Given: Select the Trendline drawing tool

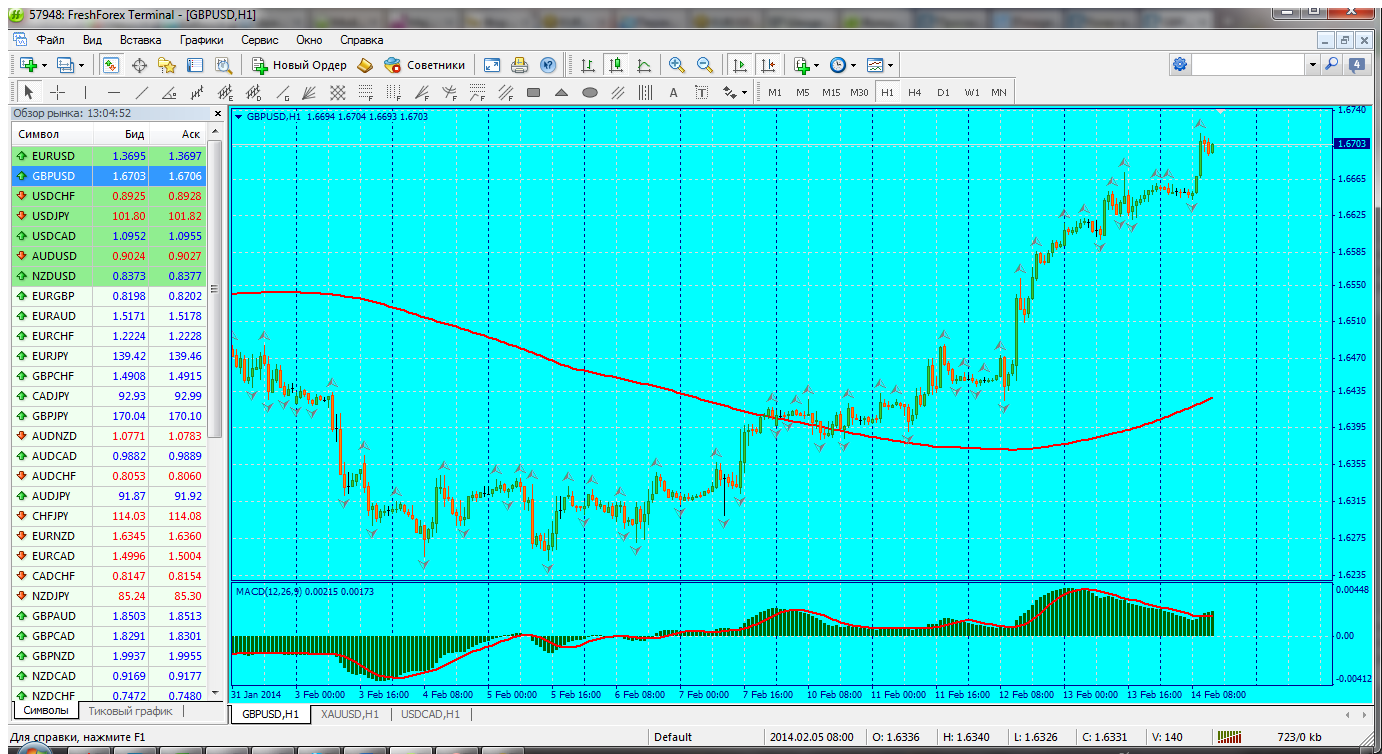Looking at the screenshot, I should click(x=141, y=93).
